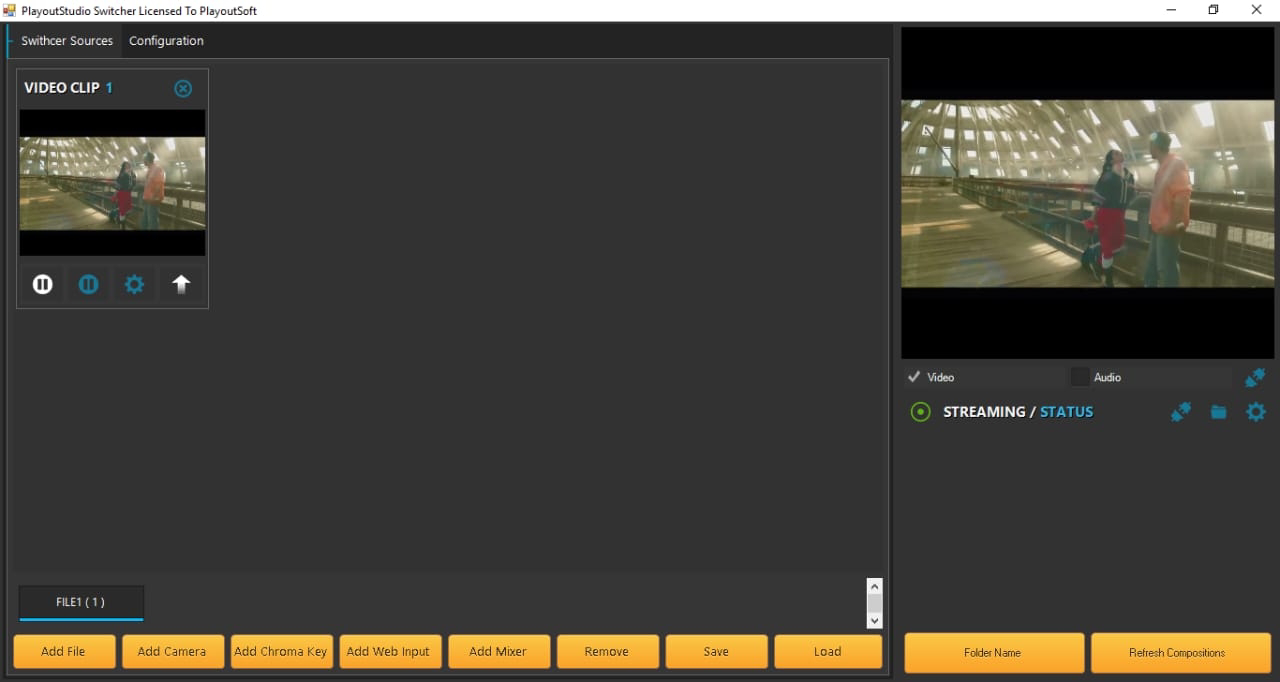Click Add Web Input button

389,651
